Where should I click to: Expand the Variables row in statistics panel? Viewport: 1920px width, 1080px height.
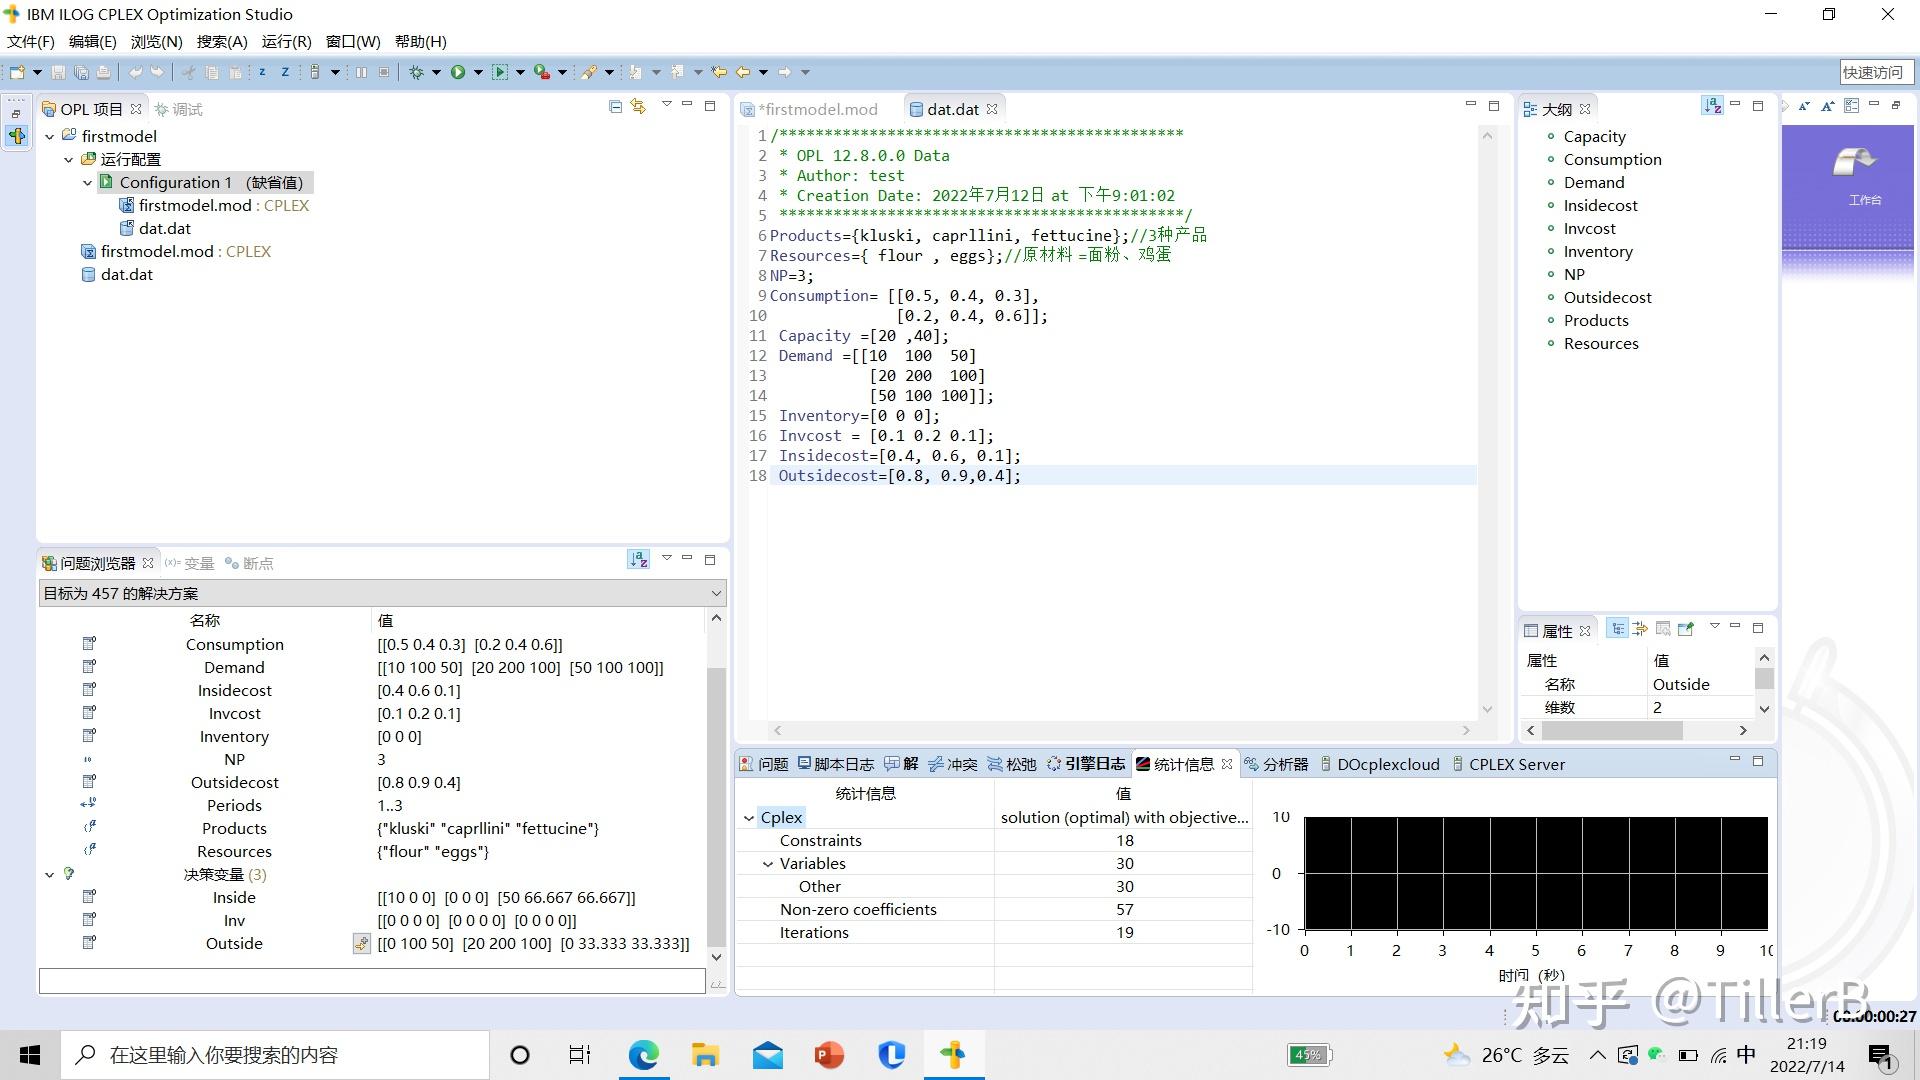(x=767, y=863)
